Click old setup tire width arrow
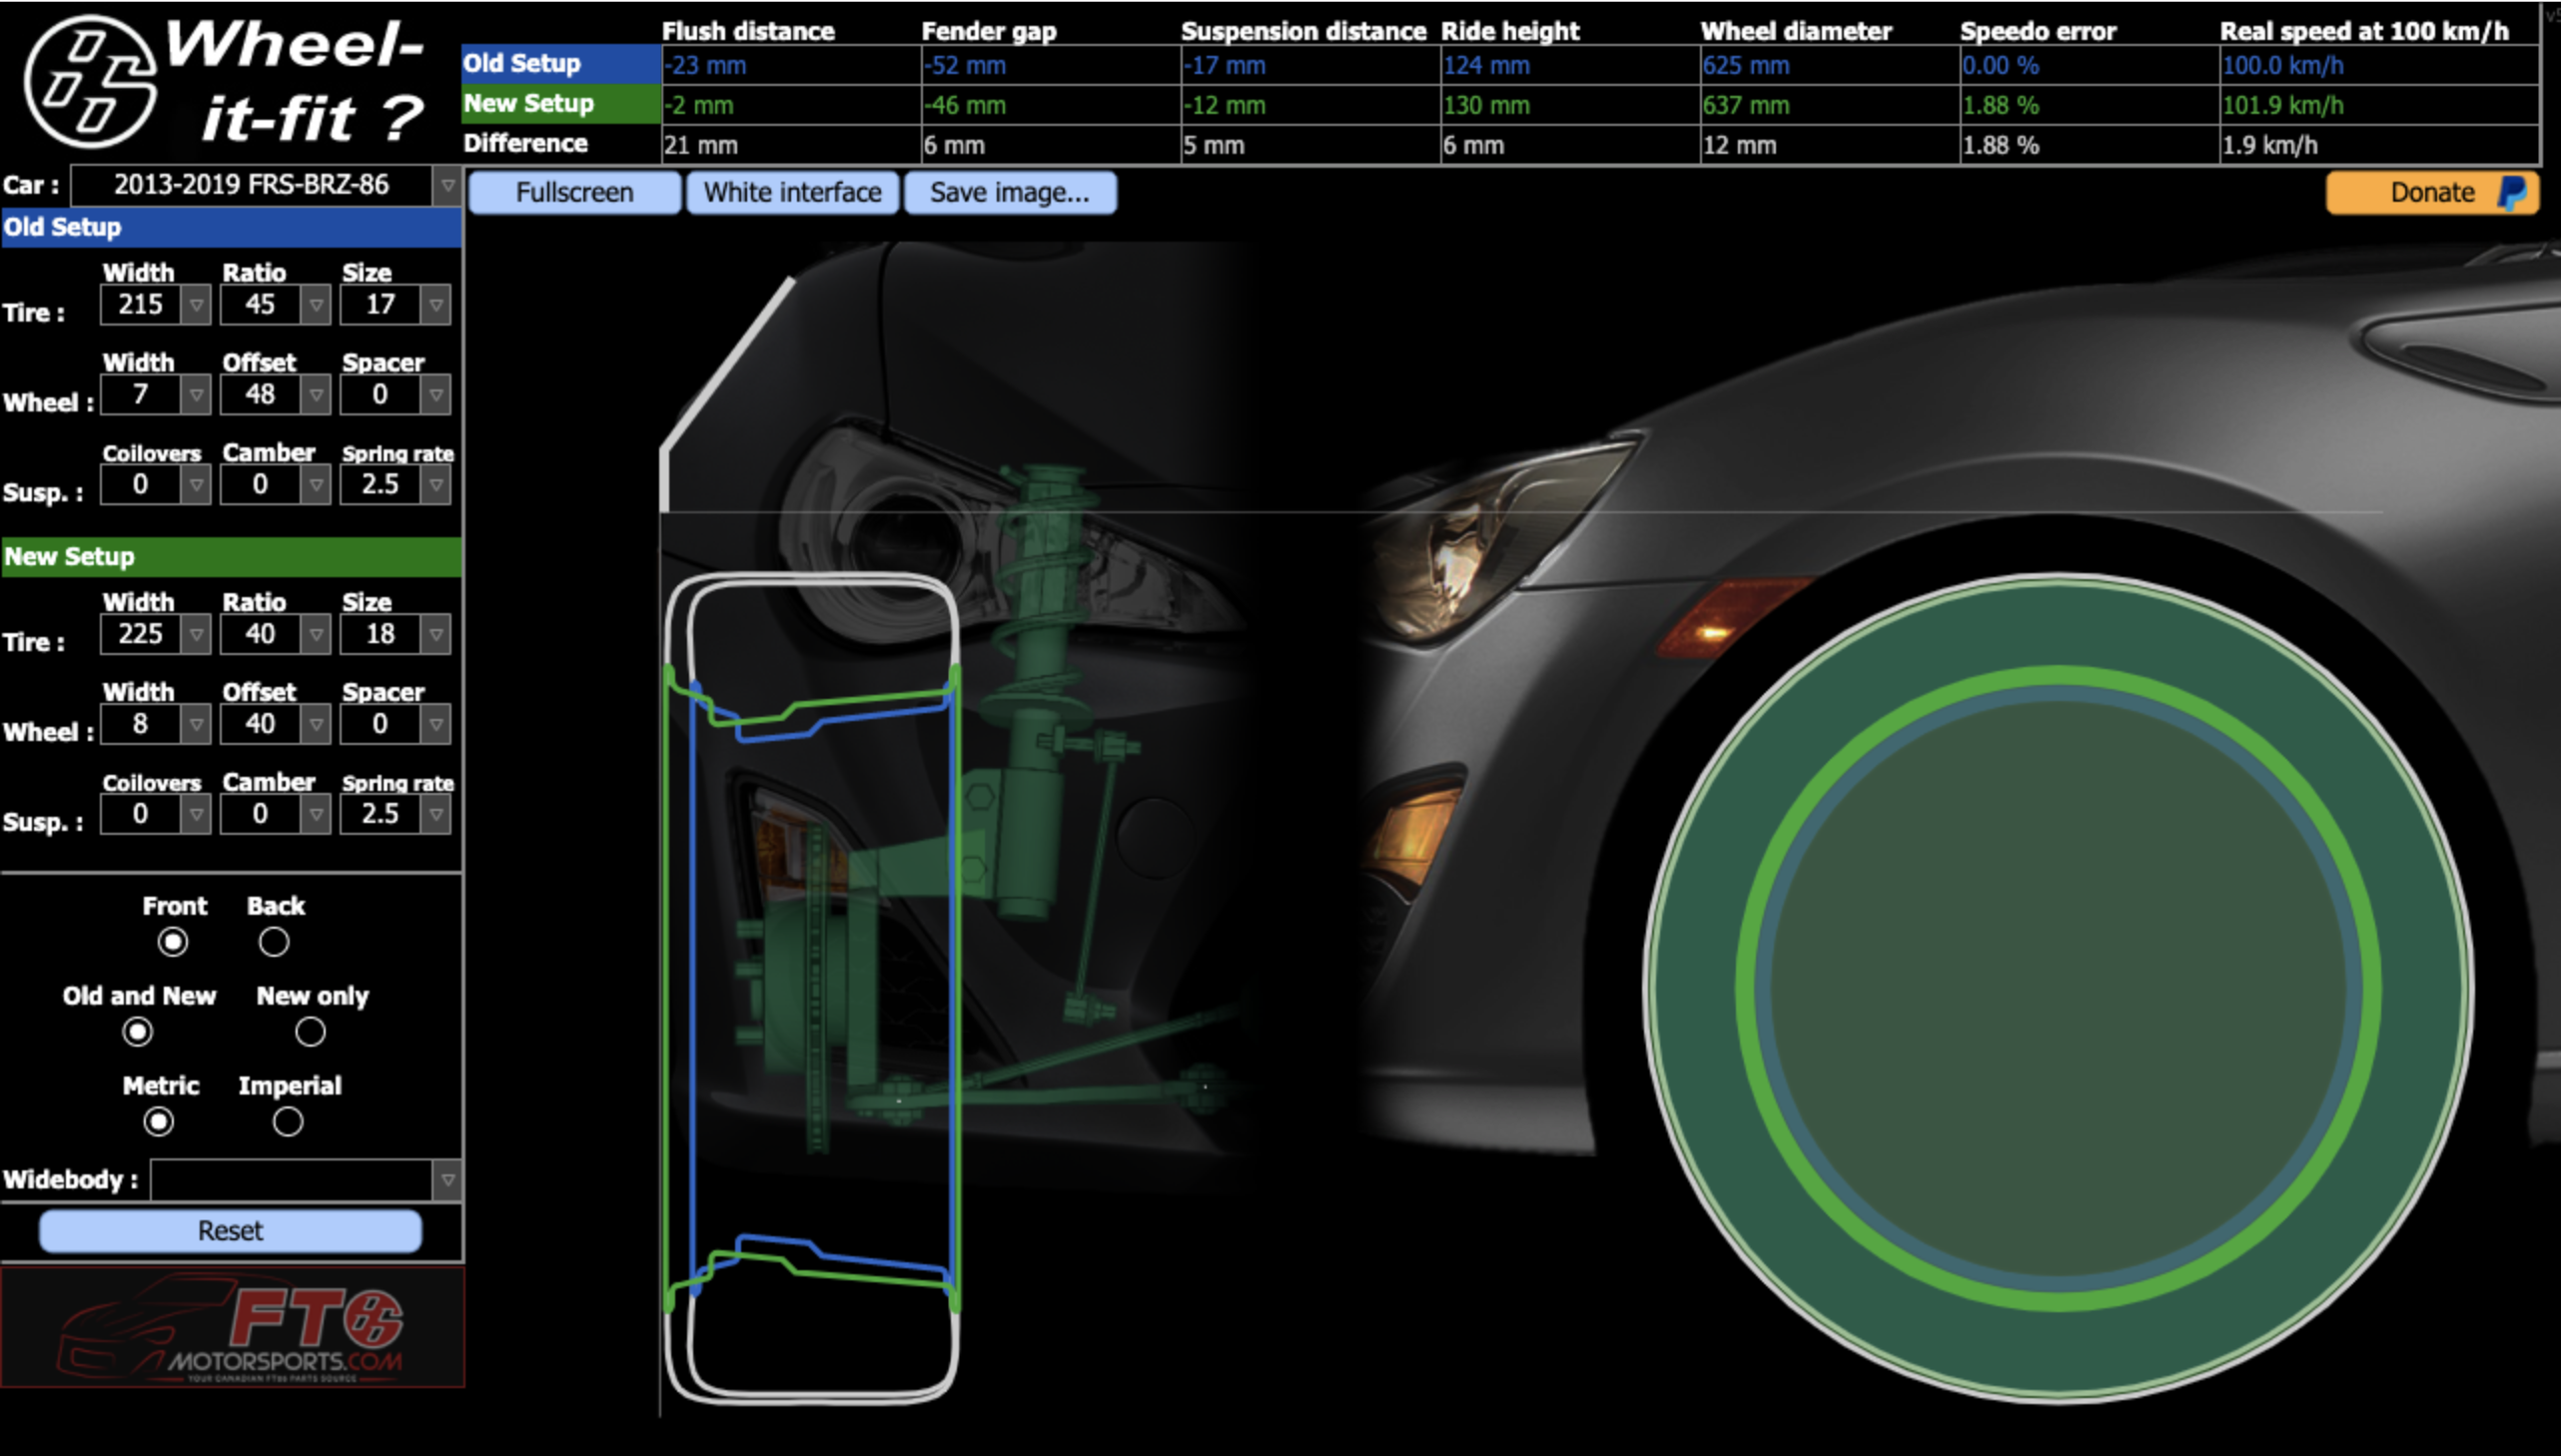This screenshot has height=1456, width=2561. pos(196,305)
